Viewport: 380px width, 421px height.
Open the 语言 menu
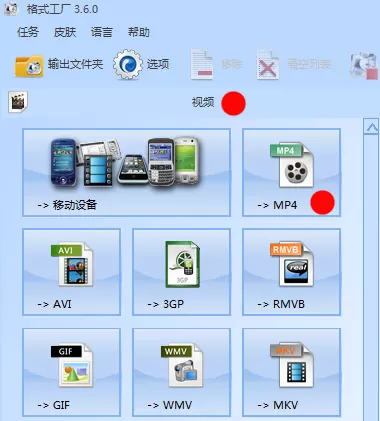[102, 32]
